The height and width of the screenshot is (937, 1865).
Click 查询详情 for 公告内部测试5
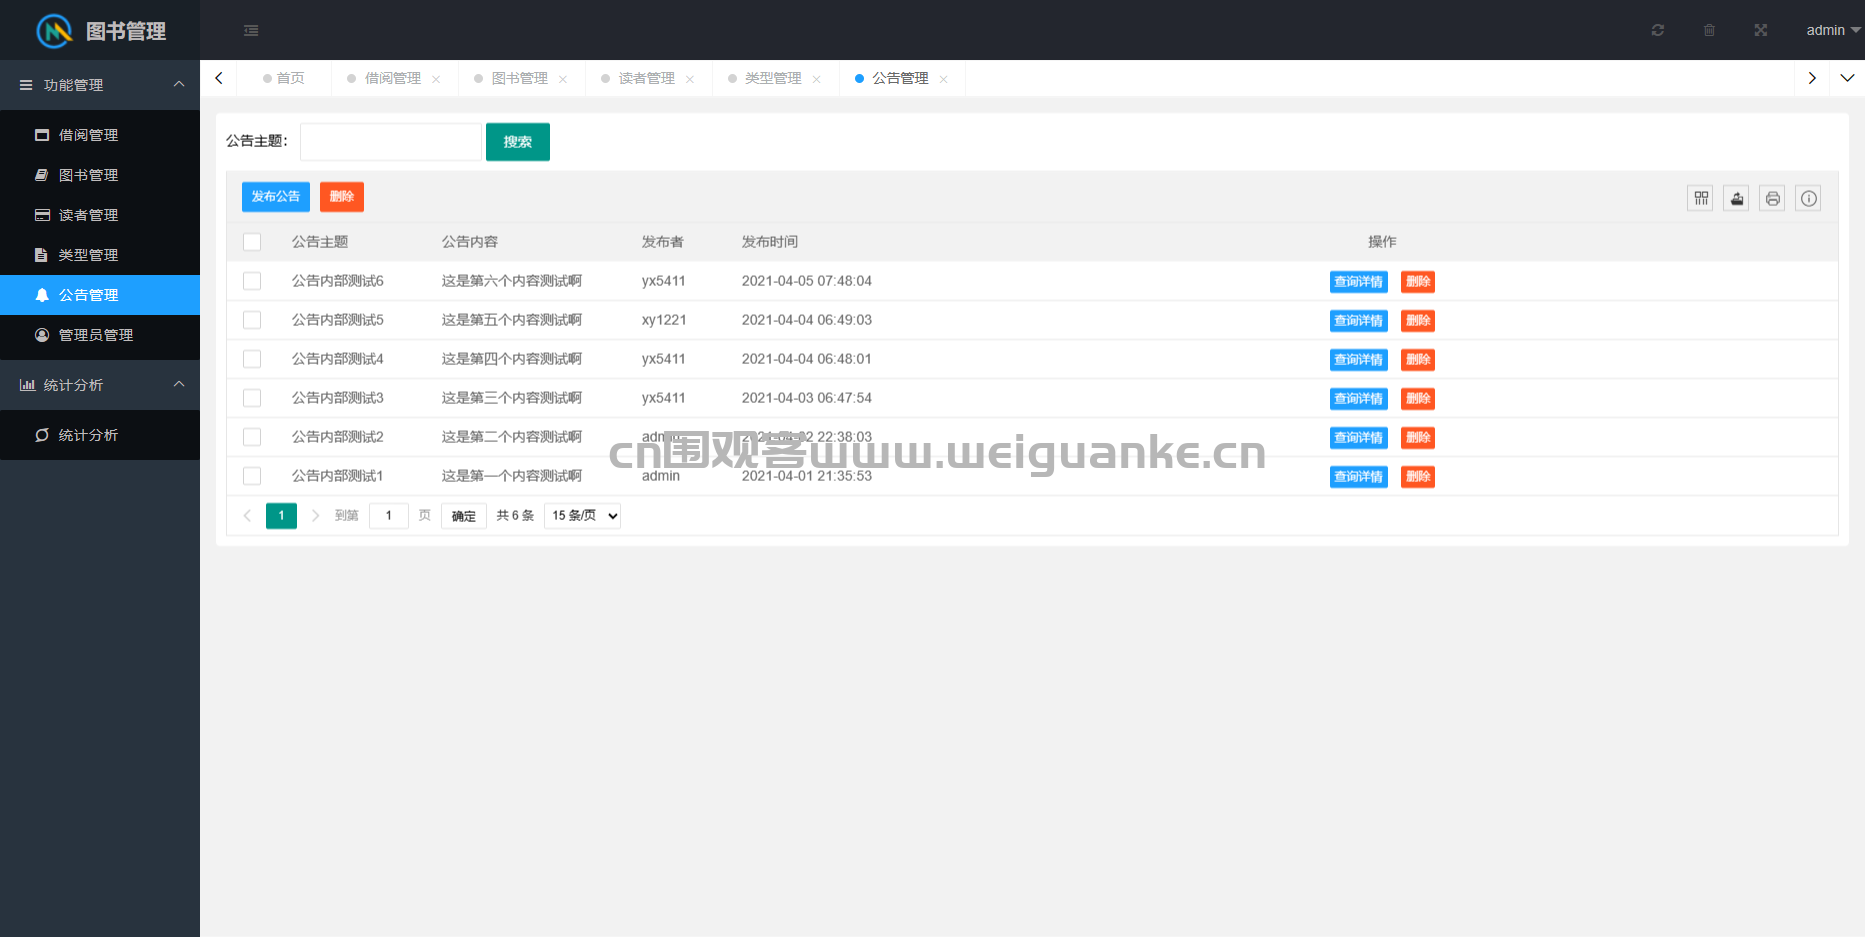[1359, 320]
